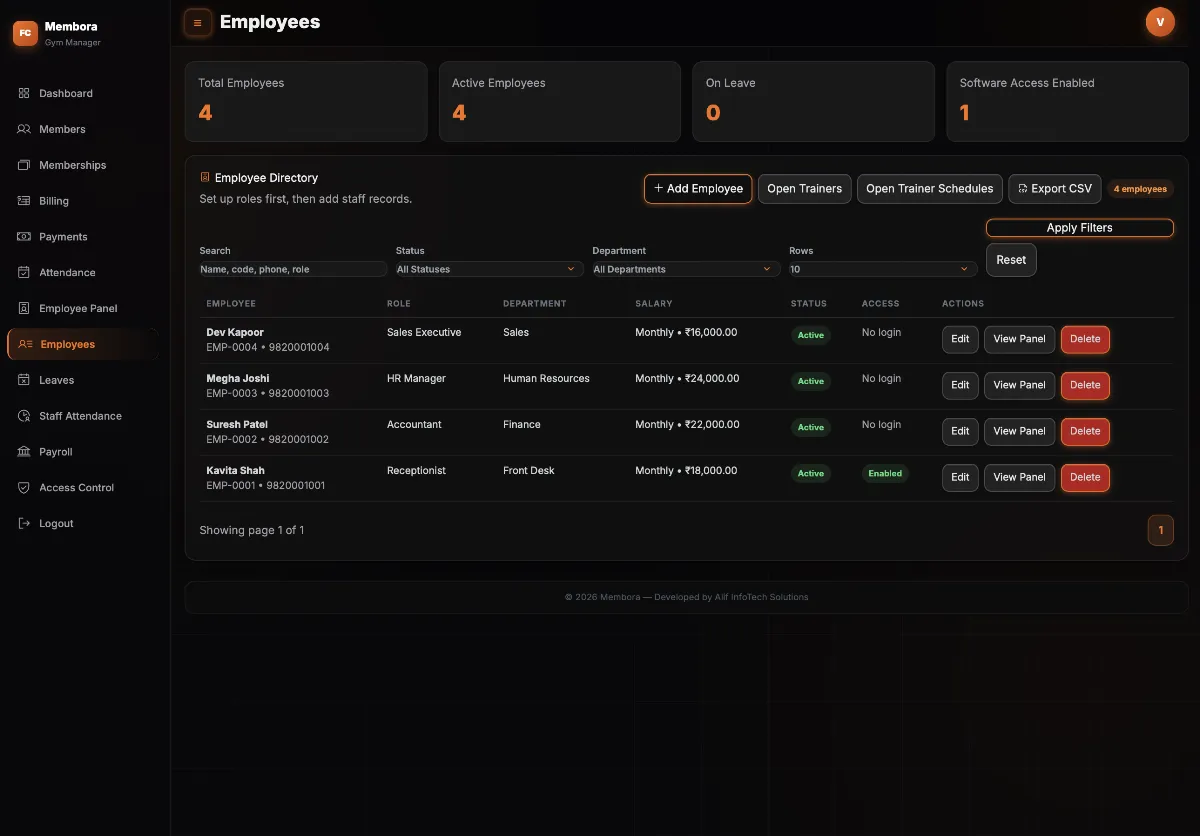Click Open Trainer Schedules button
Image resolution: width=1200 pixels, height=836 pixels.
pos(930,188)
